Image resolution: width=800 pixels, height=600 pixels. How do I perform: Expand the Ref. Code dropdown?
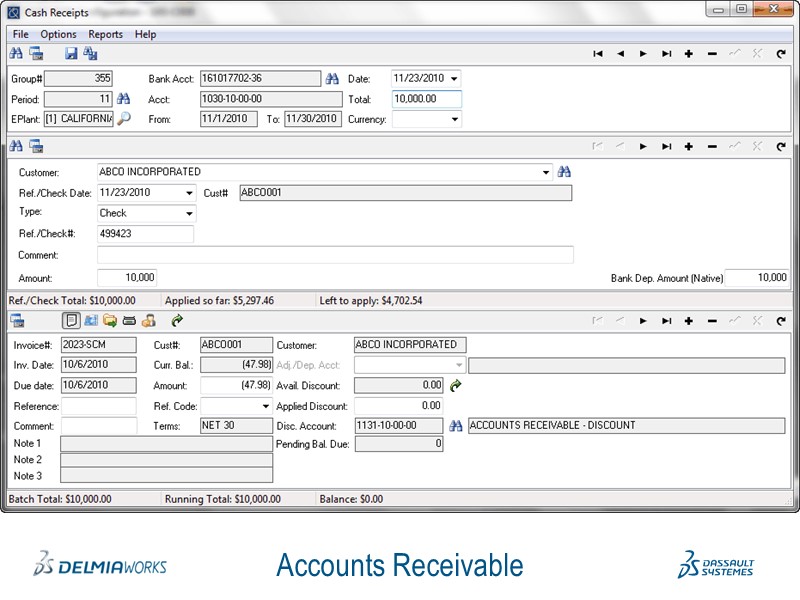[x=265, y=406]
